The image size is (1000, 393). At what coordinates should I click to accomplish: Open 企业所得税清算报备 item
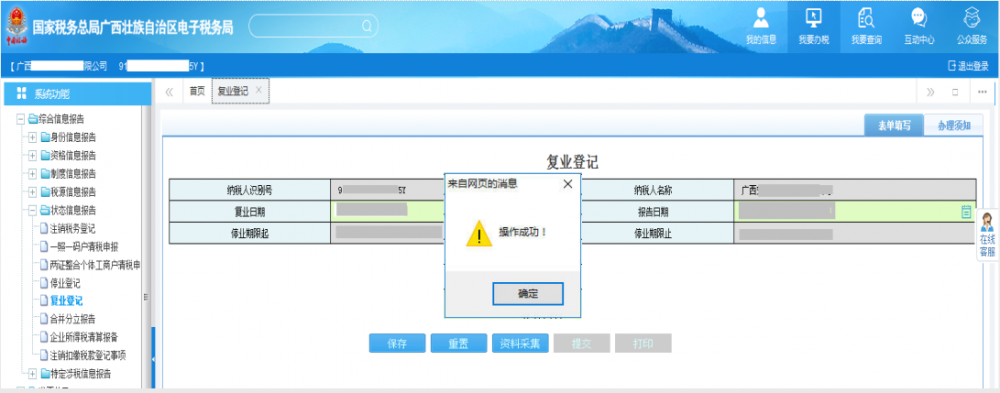pos(84,337)
